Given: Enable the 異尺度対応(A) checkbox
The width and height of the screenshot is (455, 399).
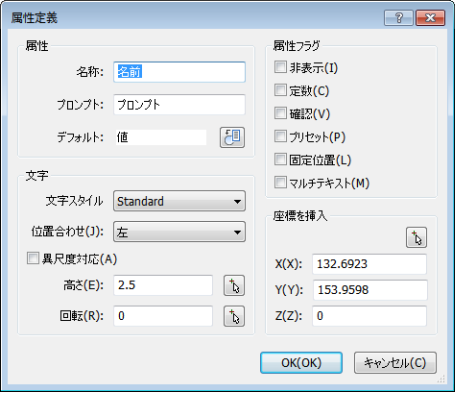Looking at the screenshot, I should [x=33, y=258].
